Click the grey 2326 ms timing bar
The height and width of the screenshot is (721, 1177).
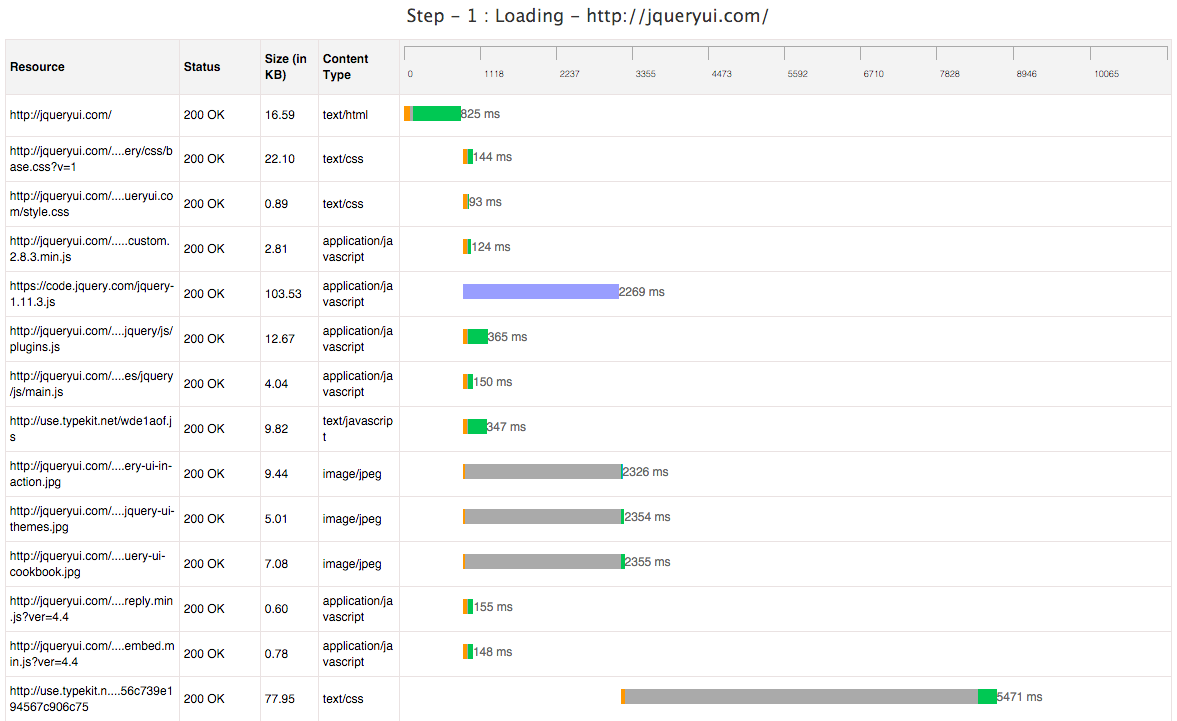(x=543, y=472)
